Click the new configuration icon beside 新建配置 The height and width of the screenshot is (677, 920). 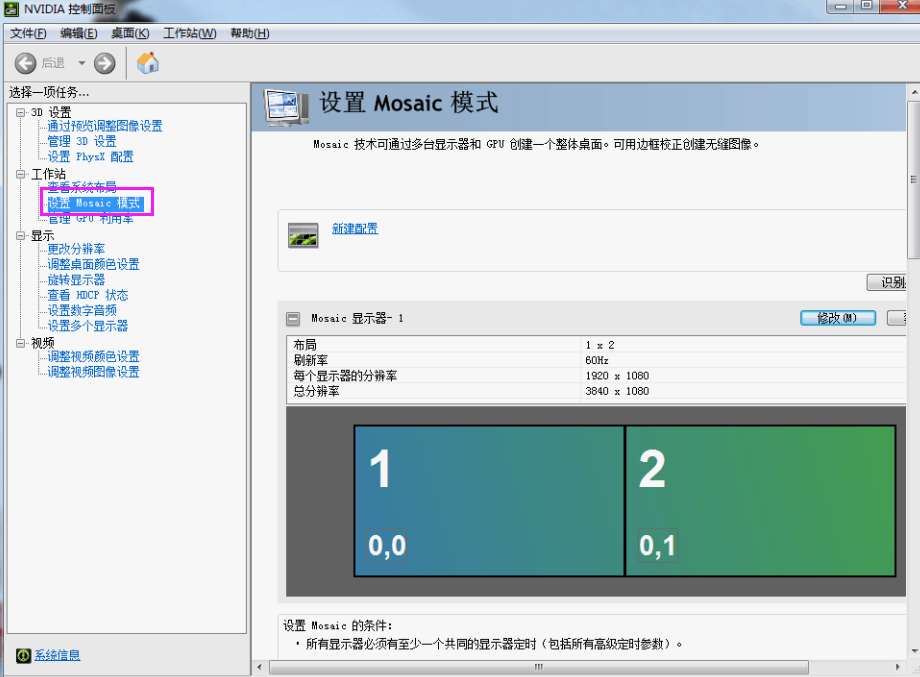click(x=303, y=235)
